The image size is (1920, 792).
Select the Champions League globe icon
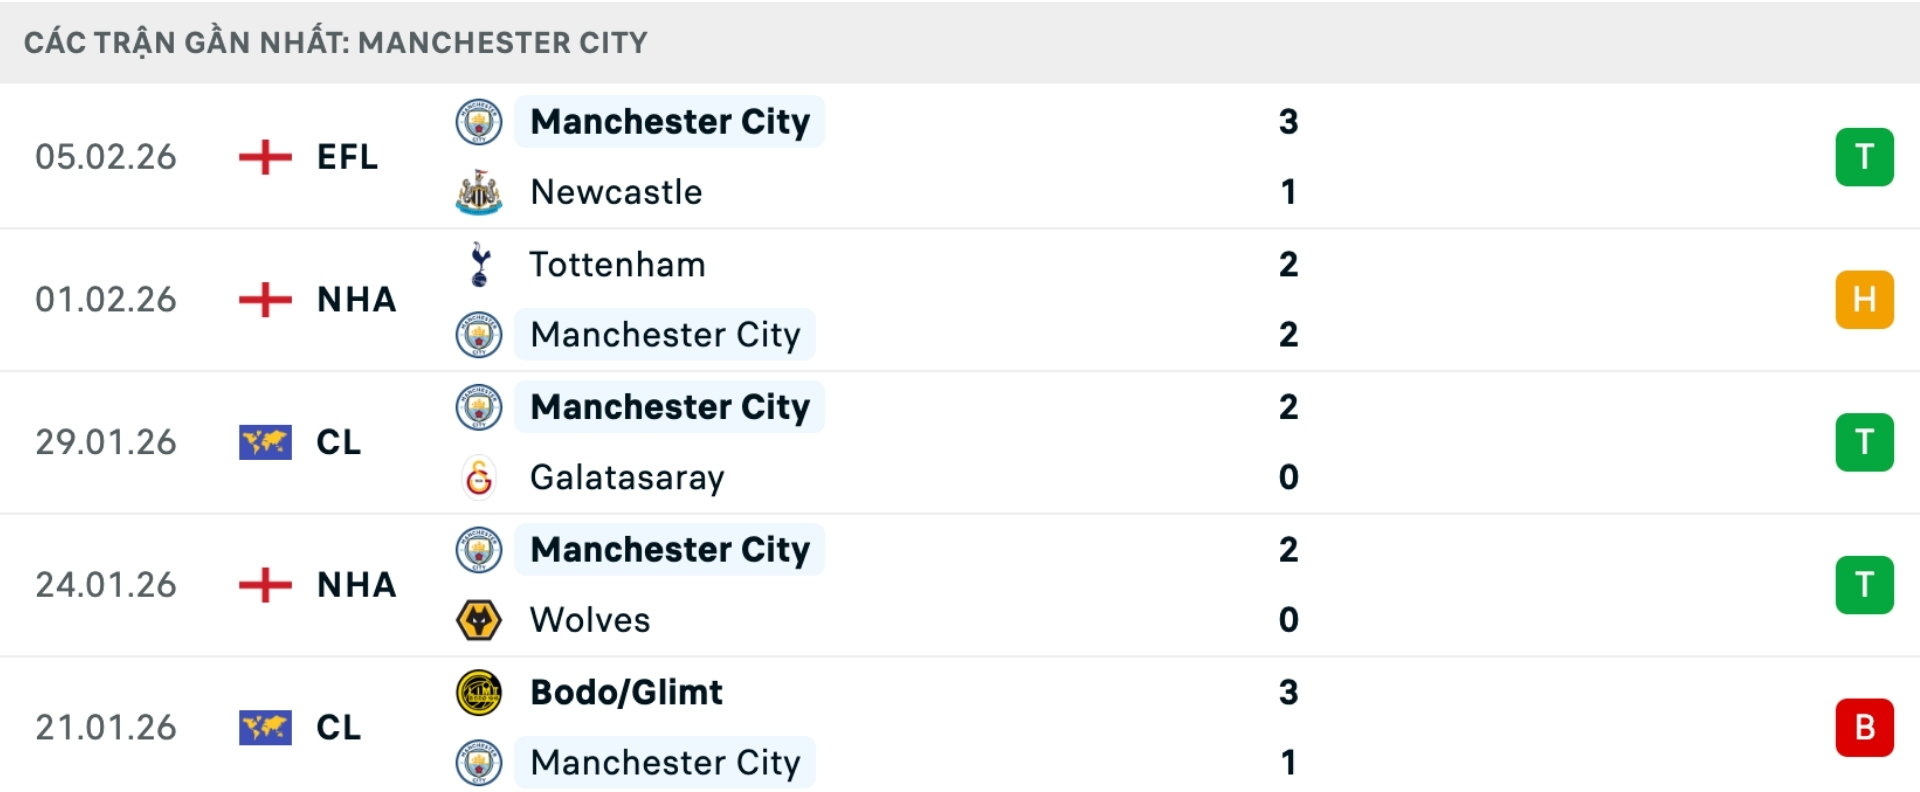[263, 442]
